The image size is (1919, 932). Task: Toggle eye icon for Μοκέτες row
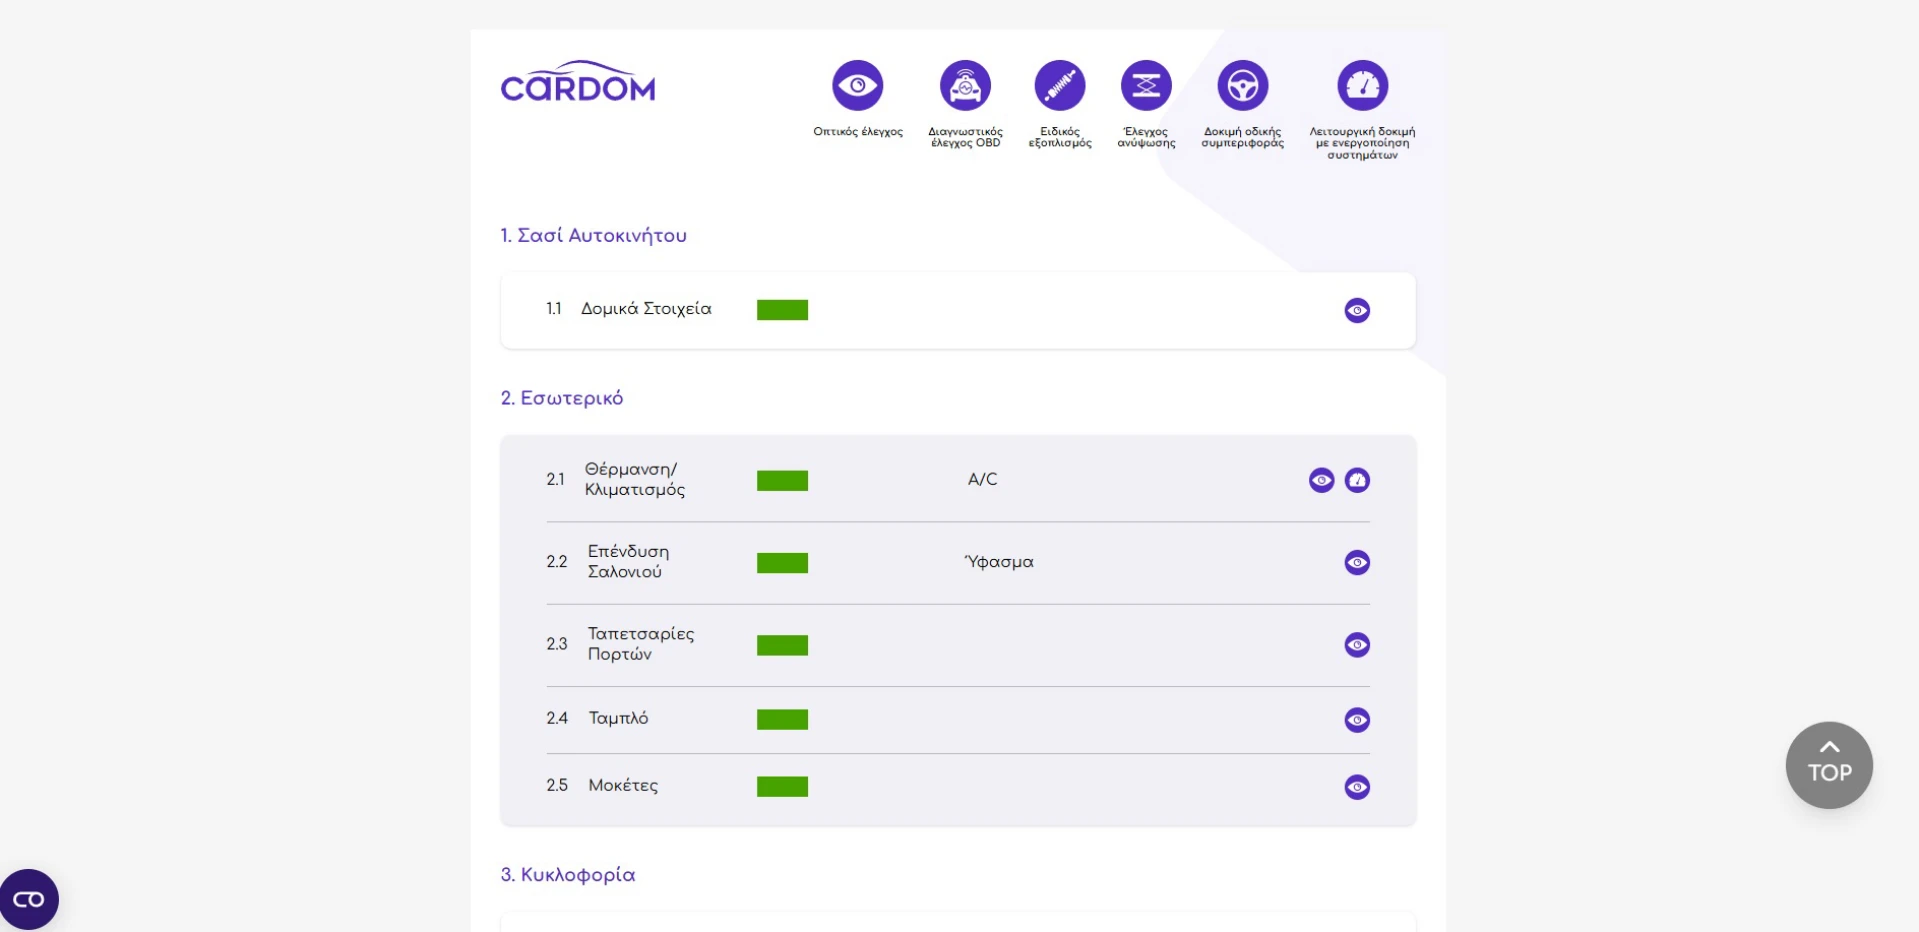[x=1357, y=787]
